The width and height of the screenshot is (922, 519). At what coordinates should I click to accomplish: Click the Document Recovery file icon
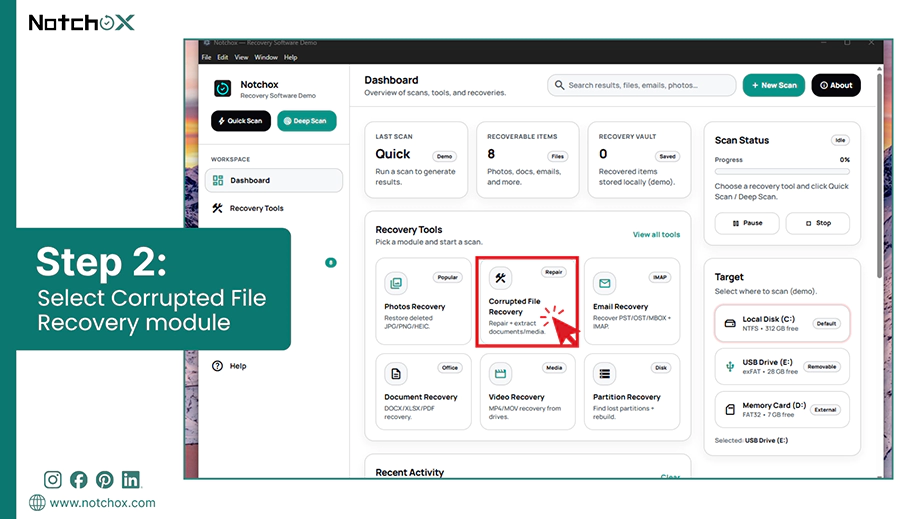pos(396,374)
